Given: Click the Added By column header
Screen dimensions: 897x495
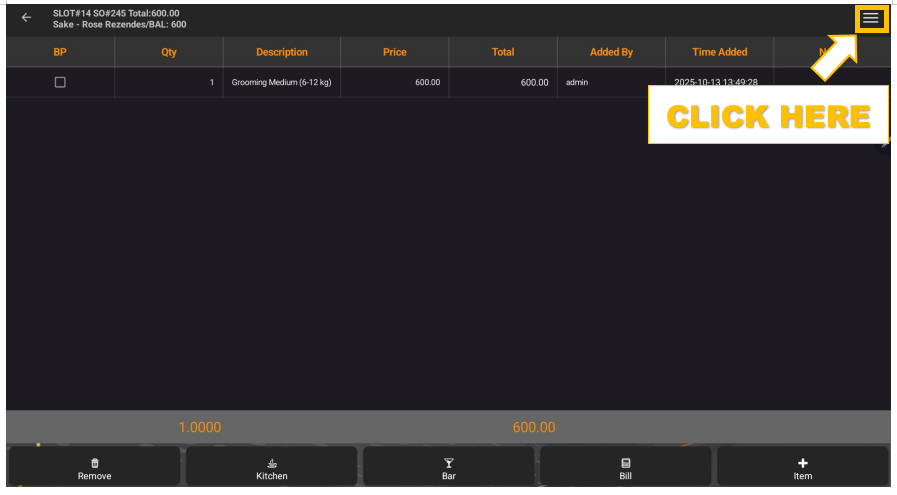Looking at the screenshot, I should point(611,52).
